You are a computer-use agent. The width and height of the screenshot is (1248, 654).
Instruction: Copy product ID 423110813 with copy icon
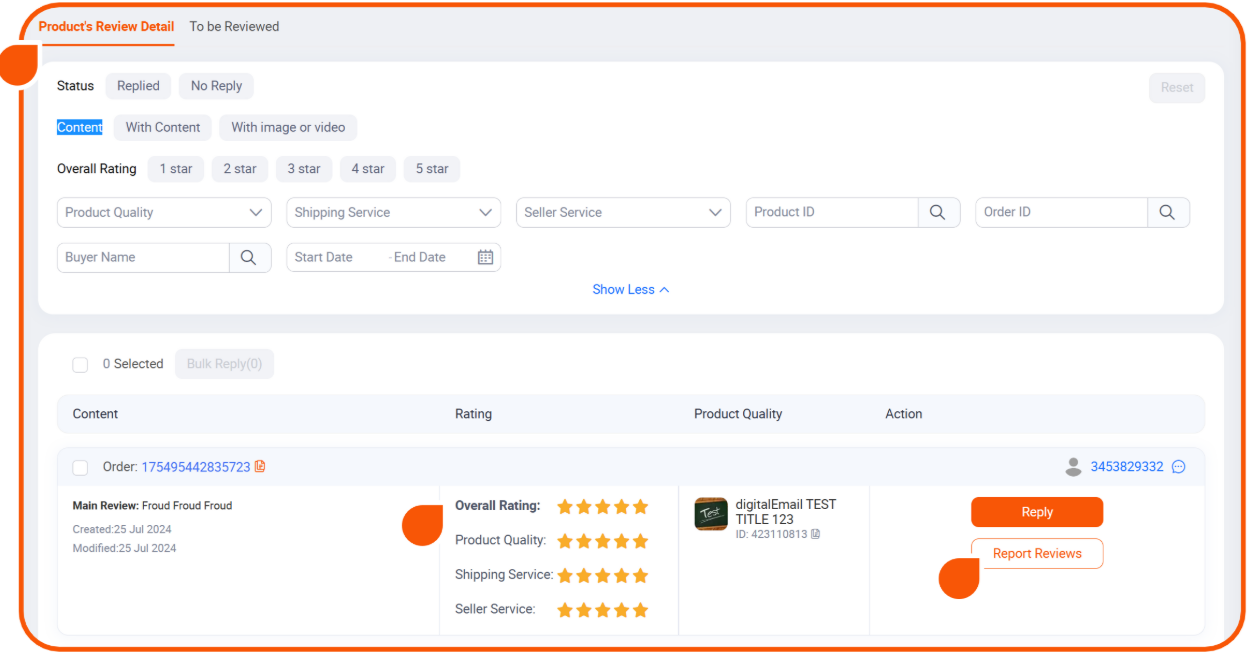[816, 534]
